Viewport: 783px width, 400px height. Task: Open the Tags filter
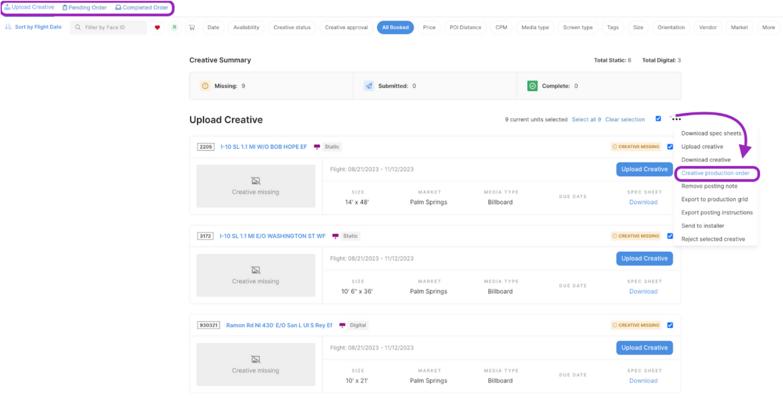(x=613, y=27)
